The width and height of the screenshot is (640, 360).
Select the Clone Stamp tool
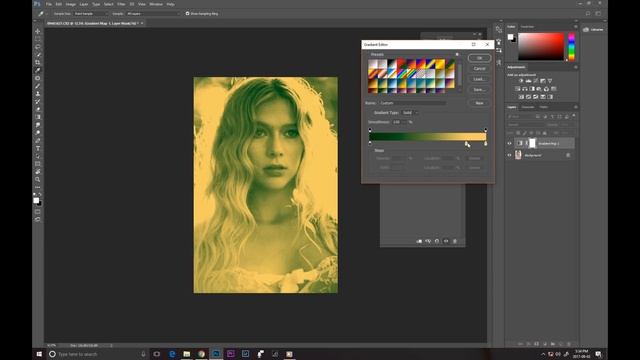pyautogui.click(x=38, y=93)
